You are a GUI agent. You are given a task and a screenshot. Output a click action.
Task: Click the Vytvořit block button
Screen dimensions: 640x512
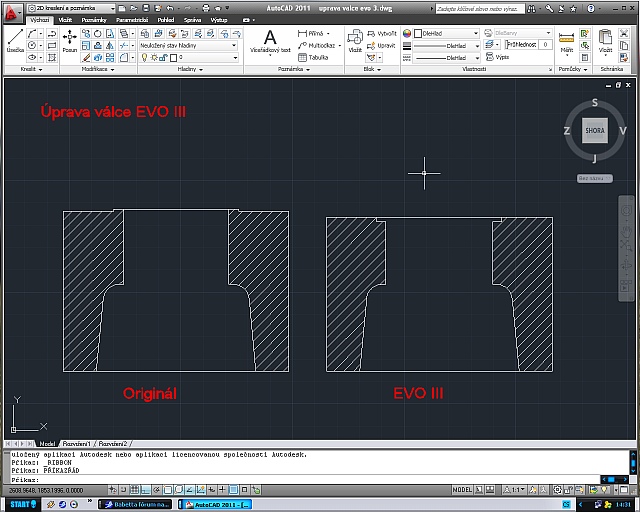(382, 33)
